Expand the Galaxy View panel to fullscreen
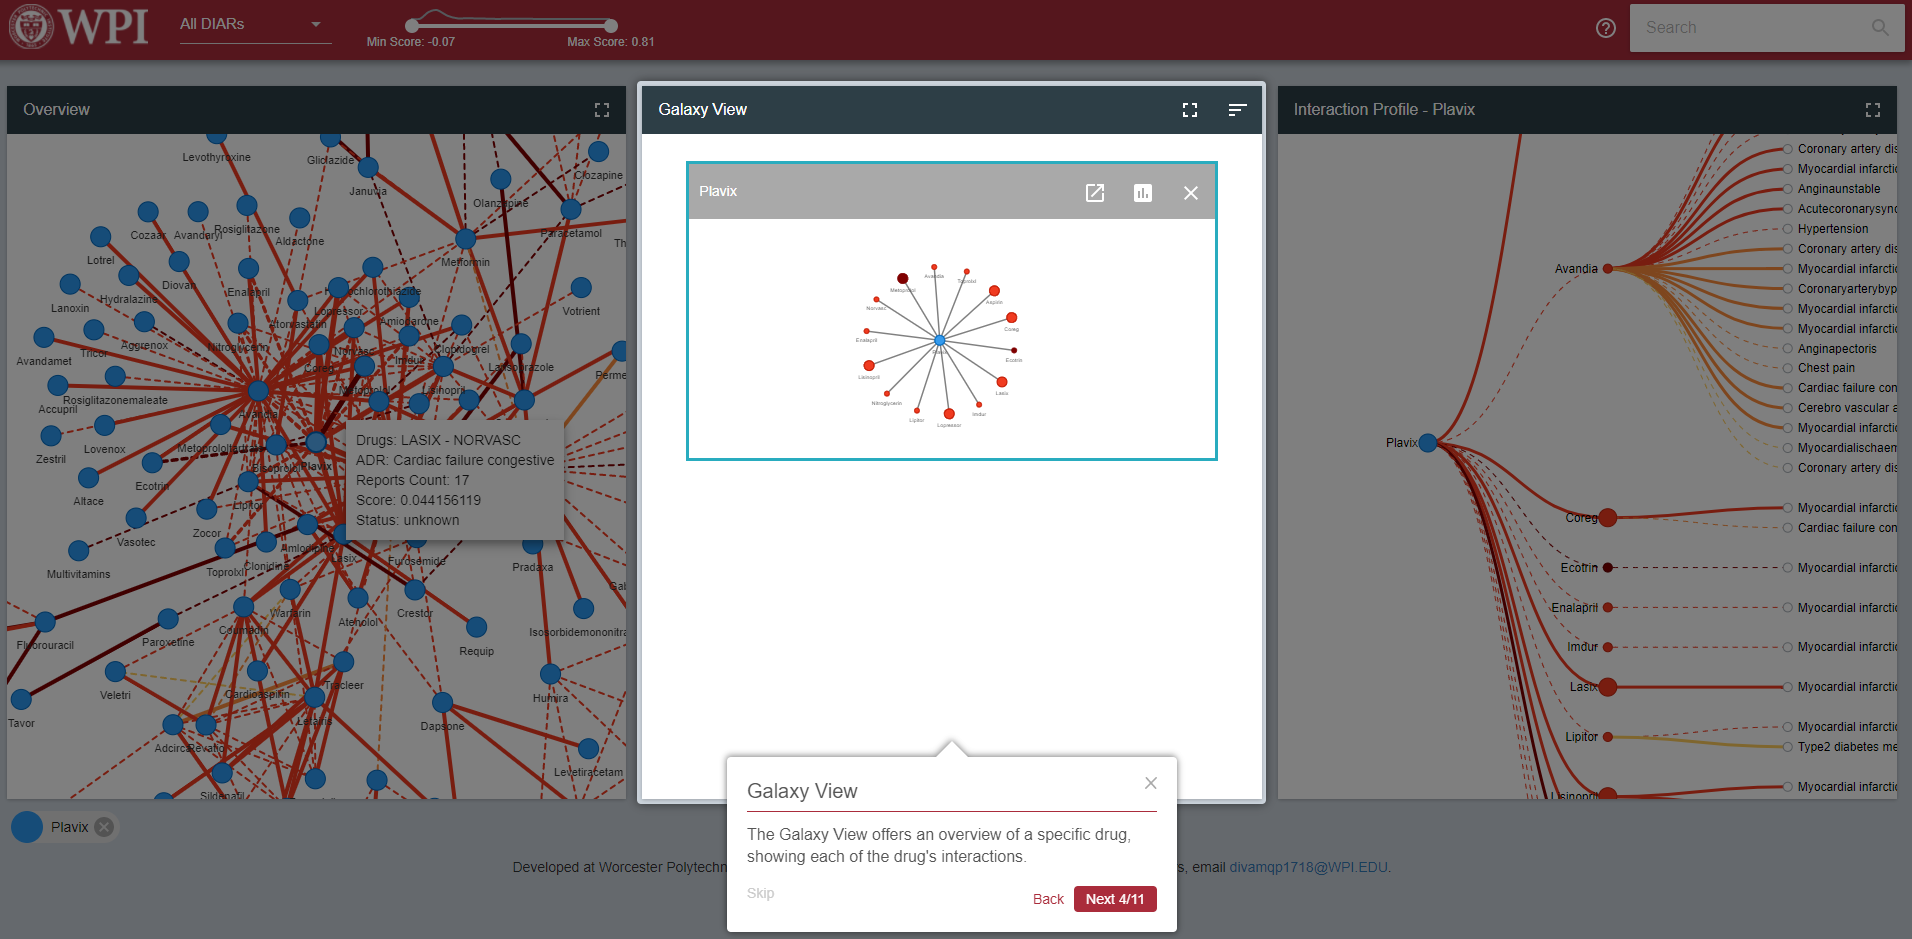Screen dimensions: 1912x939 (x=1190, y=110)
